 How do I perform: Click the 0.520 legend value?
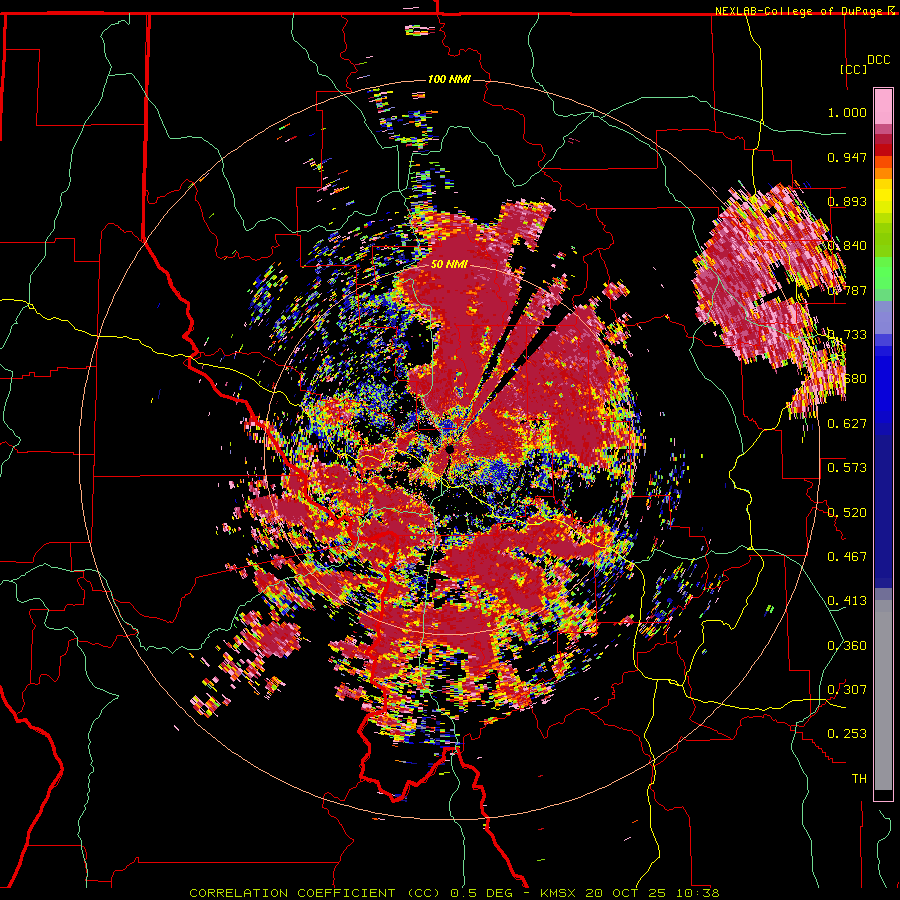pyautogui.click(x=847, y=513)
